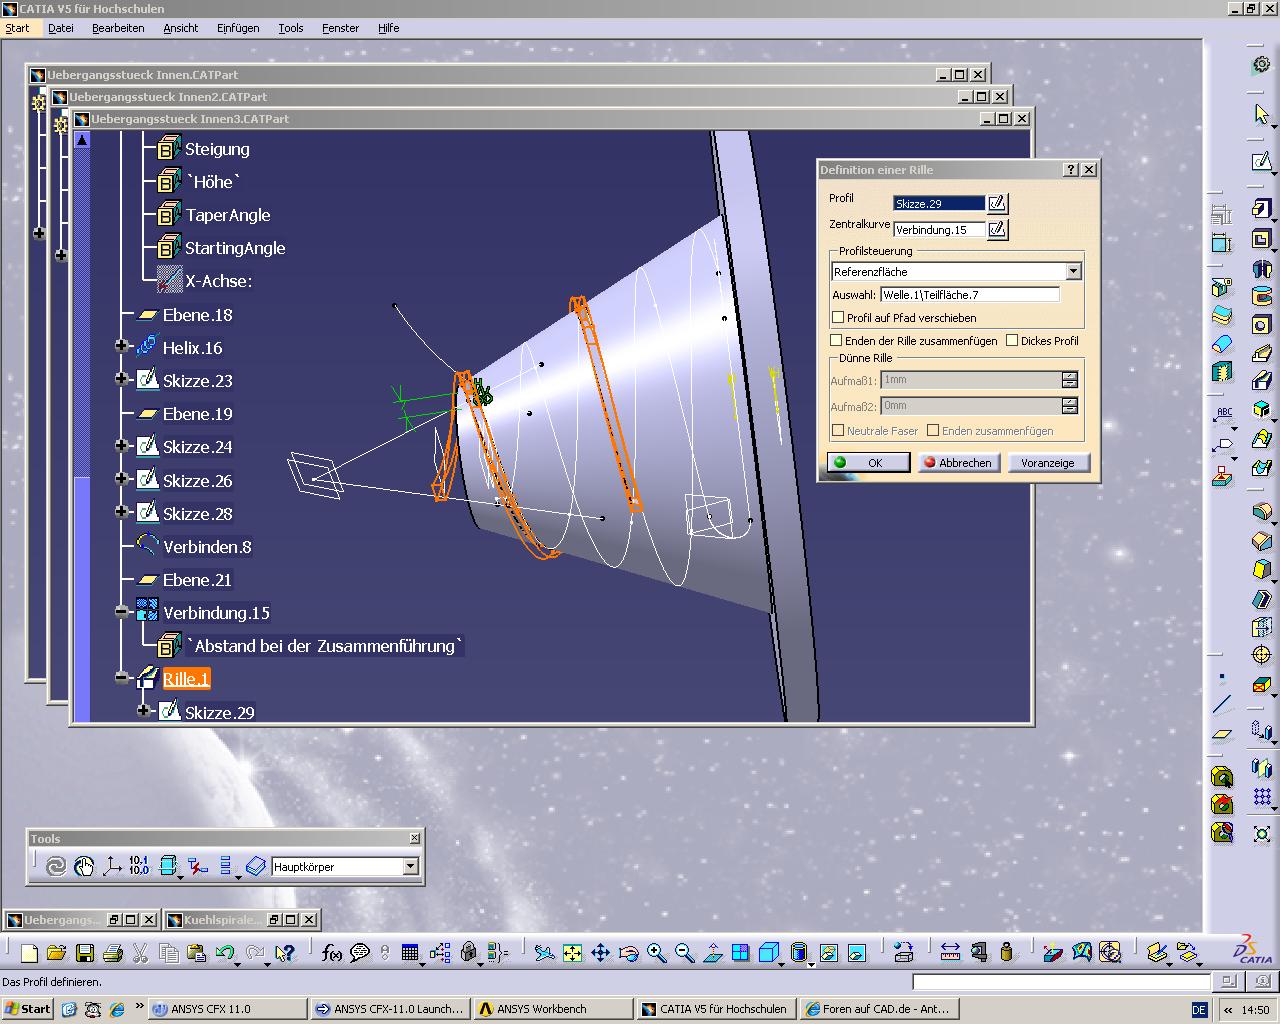Open the Bearbeiten menu
This screenshot has width=1280, height=1024.
(118, 28)
